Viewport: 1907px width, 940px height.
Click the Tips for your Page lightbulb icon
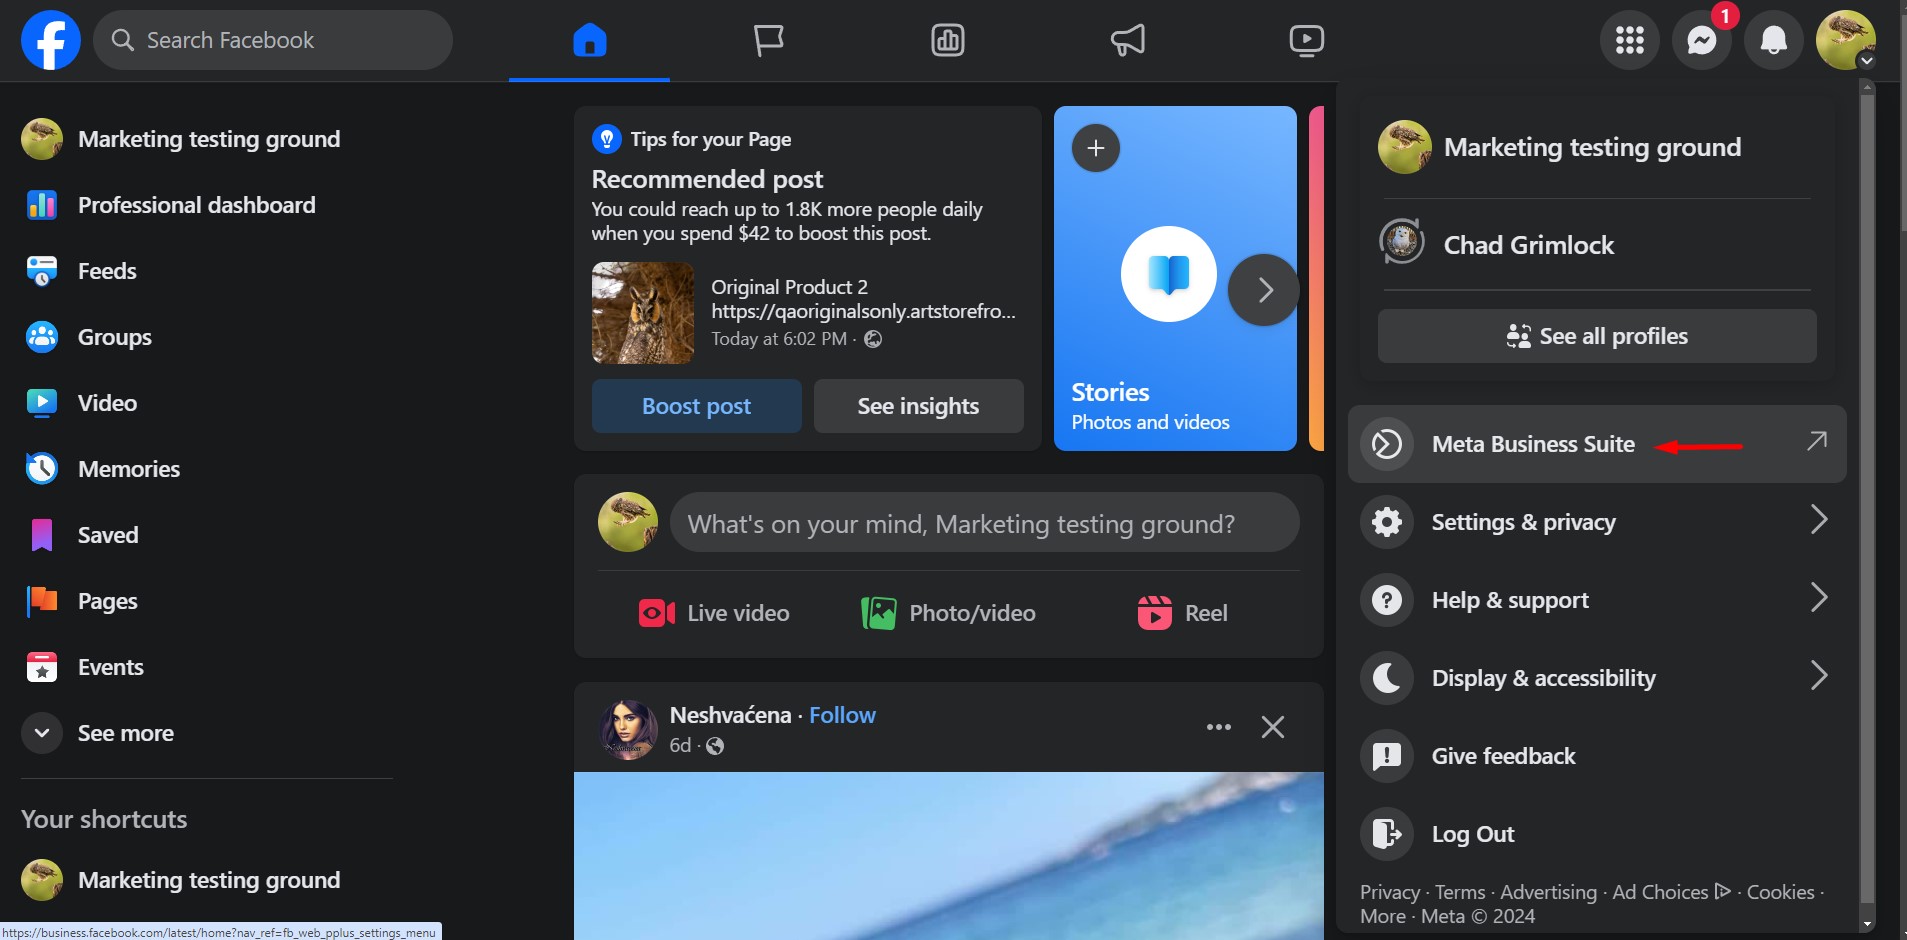607,139
